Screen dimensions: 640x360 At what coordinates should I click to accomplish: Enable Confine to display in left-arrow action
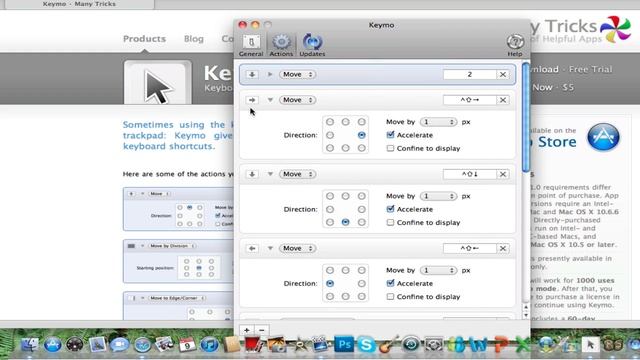coord(390,297)
